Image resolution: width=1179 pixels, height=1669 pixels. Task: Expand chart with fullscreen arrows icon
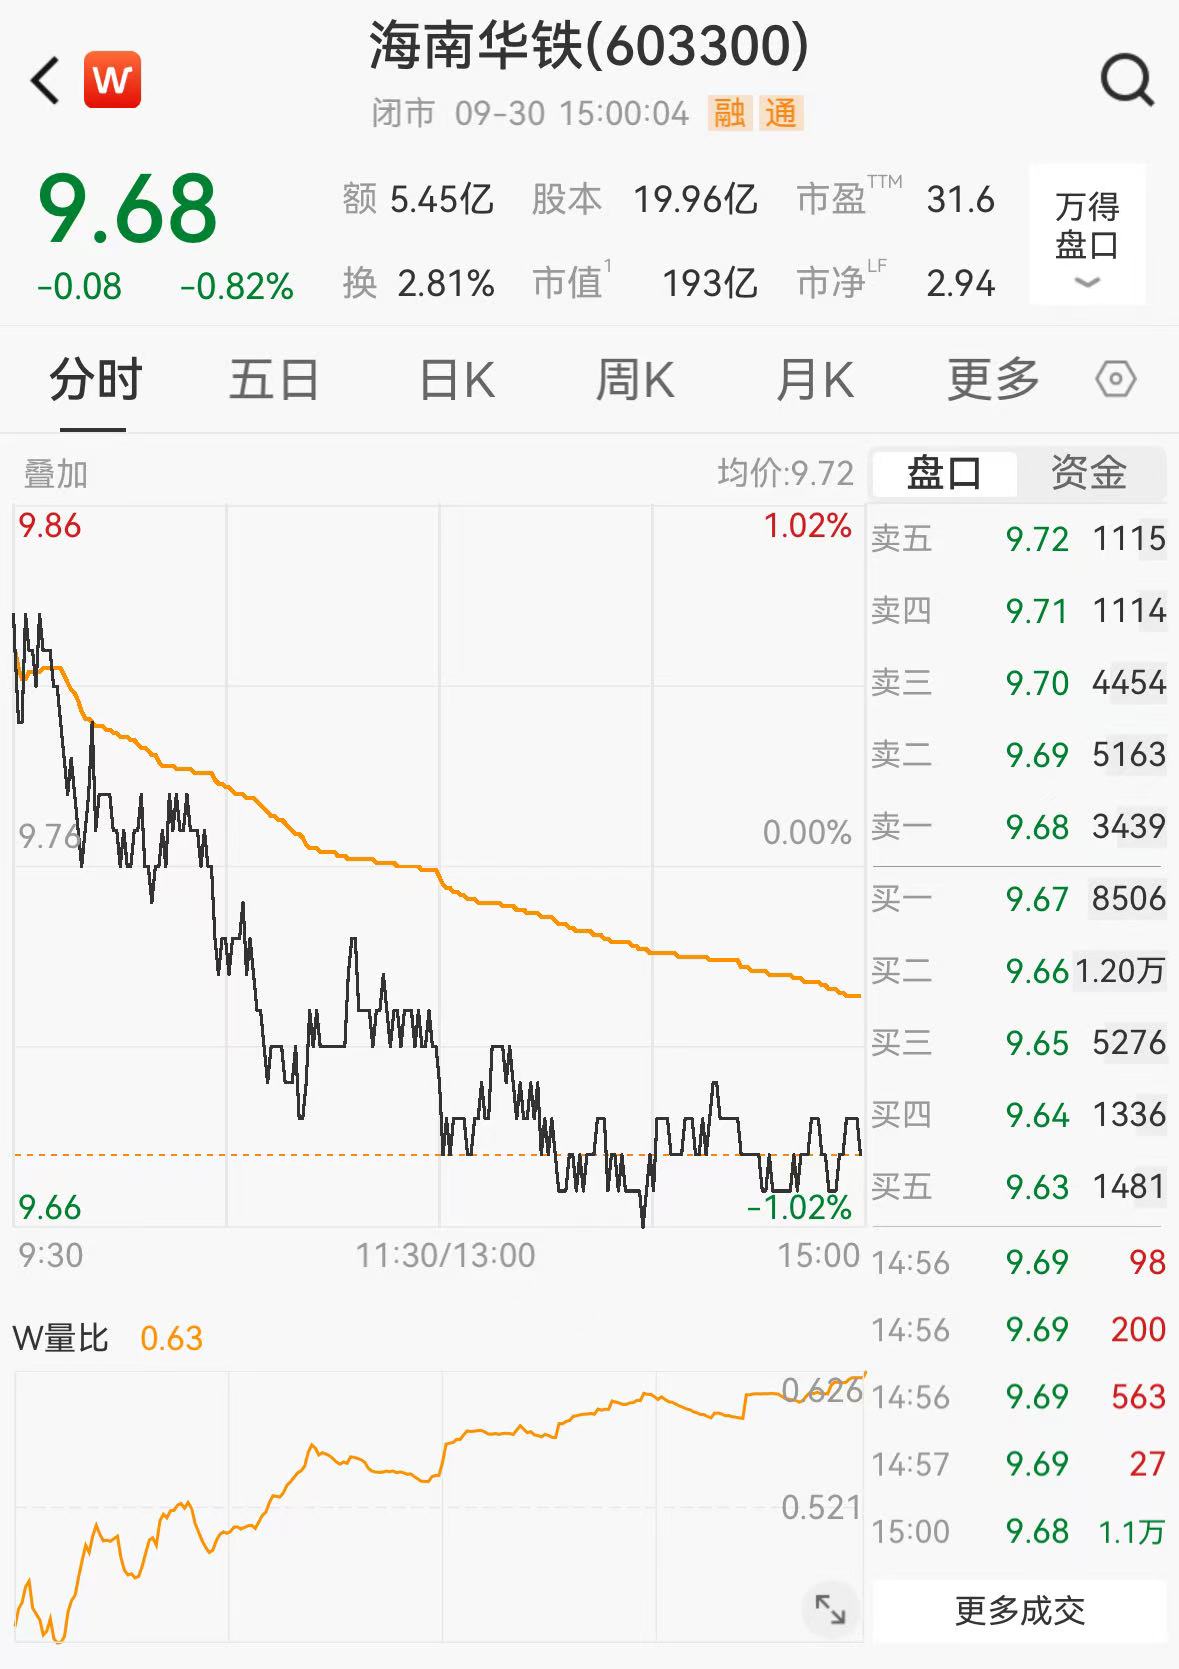830,1610
